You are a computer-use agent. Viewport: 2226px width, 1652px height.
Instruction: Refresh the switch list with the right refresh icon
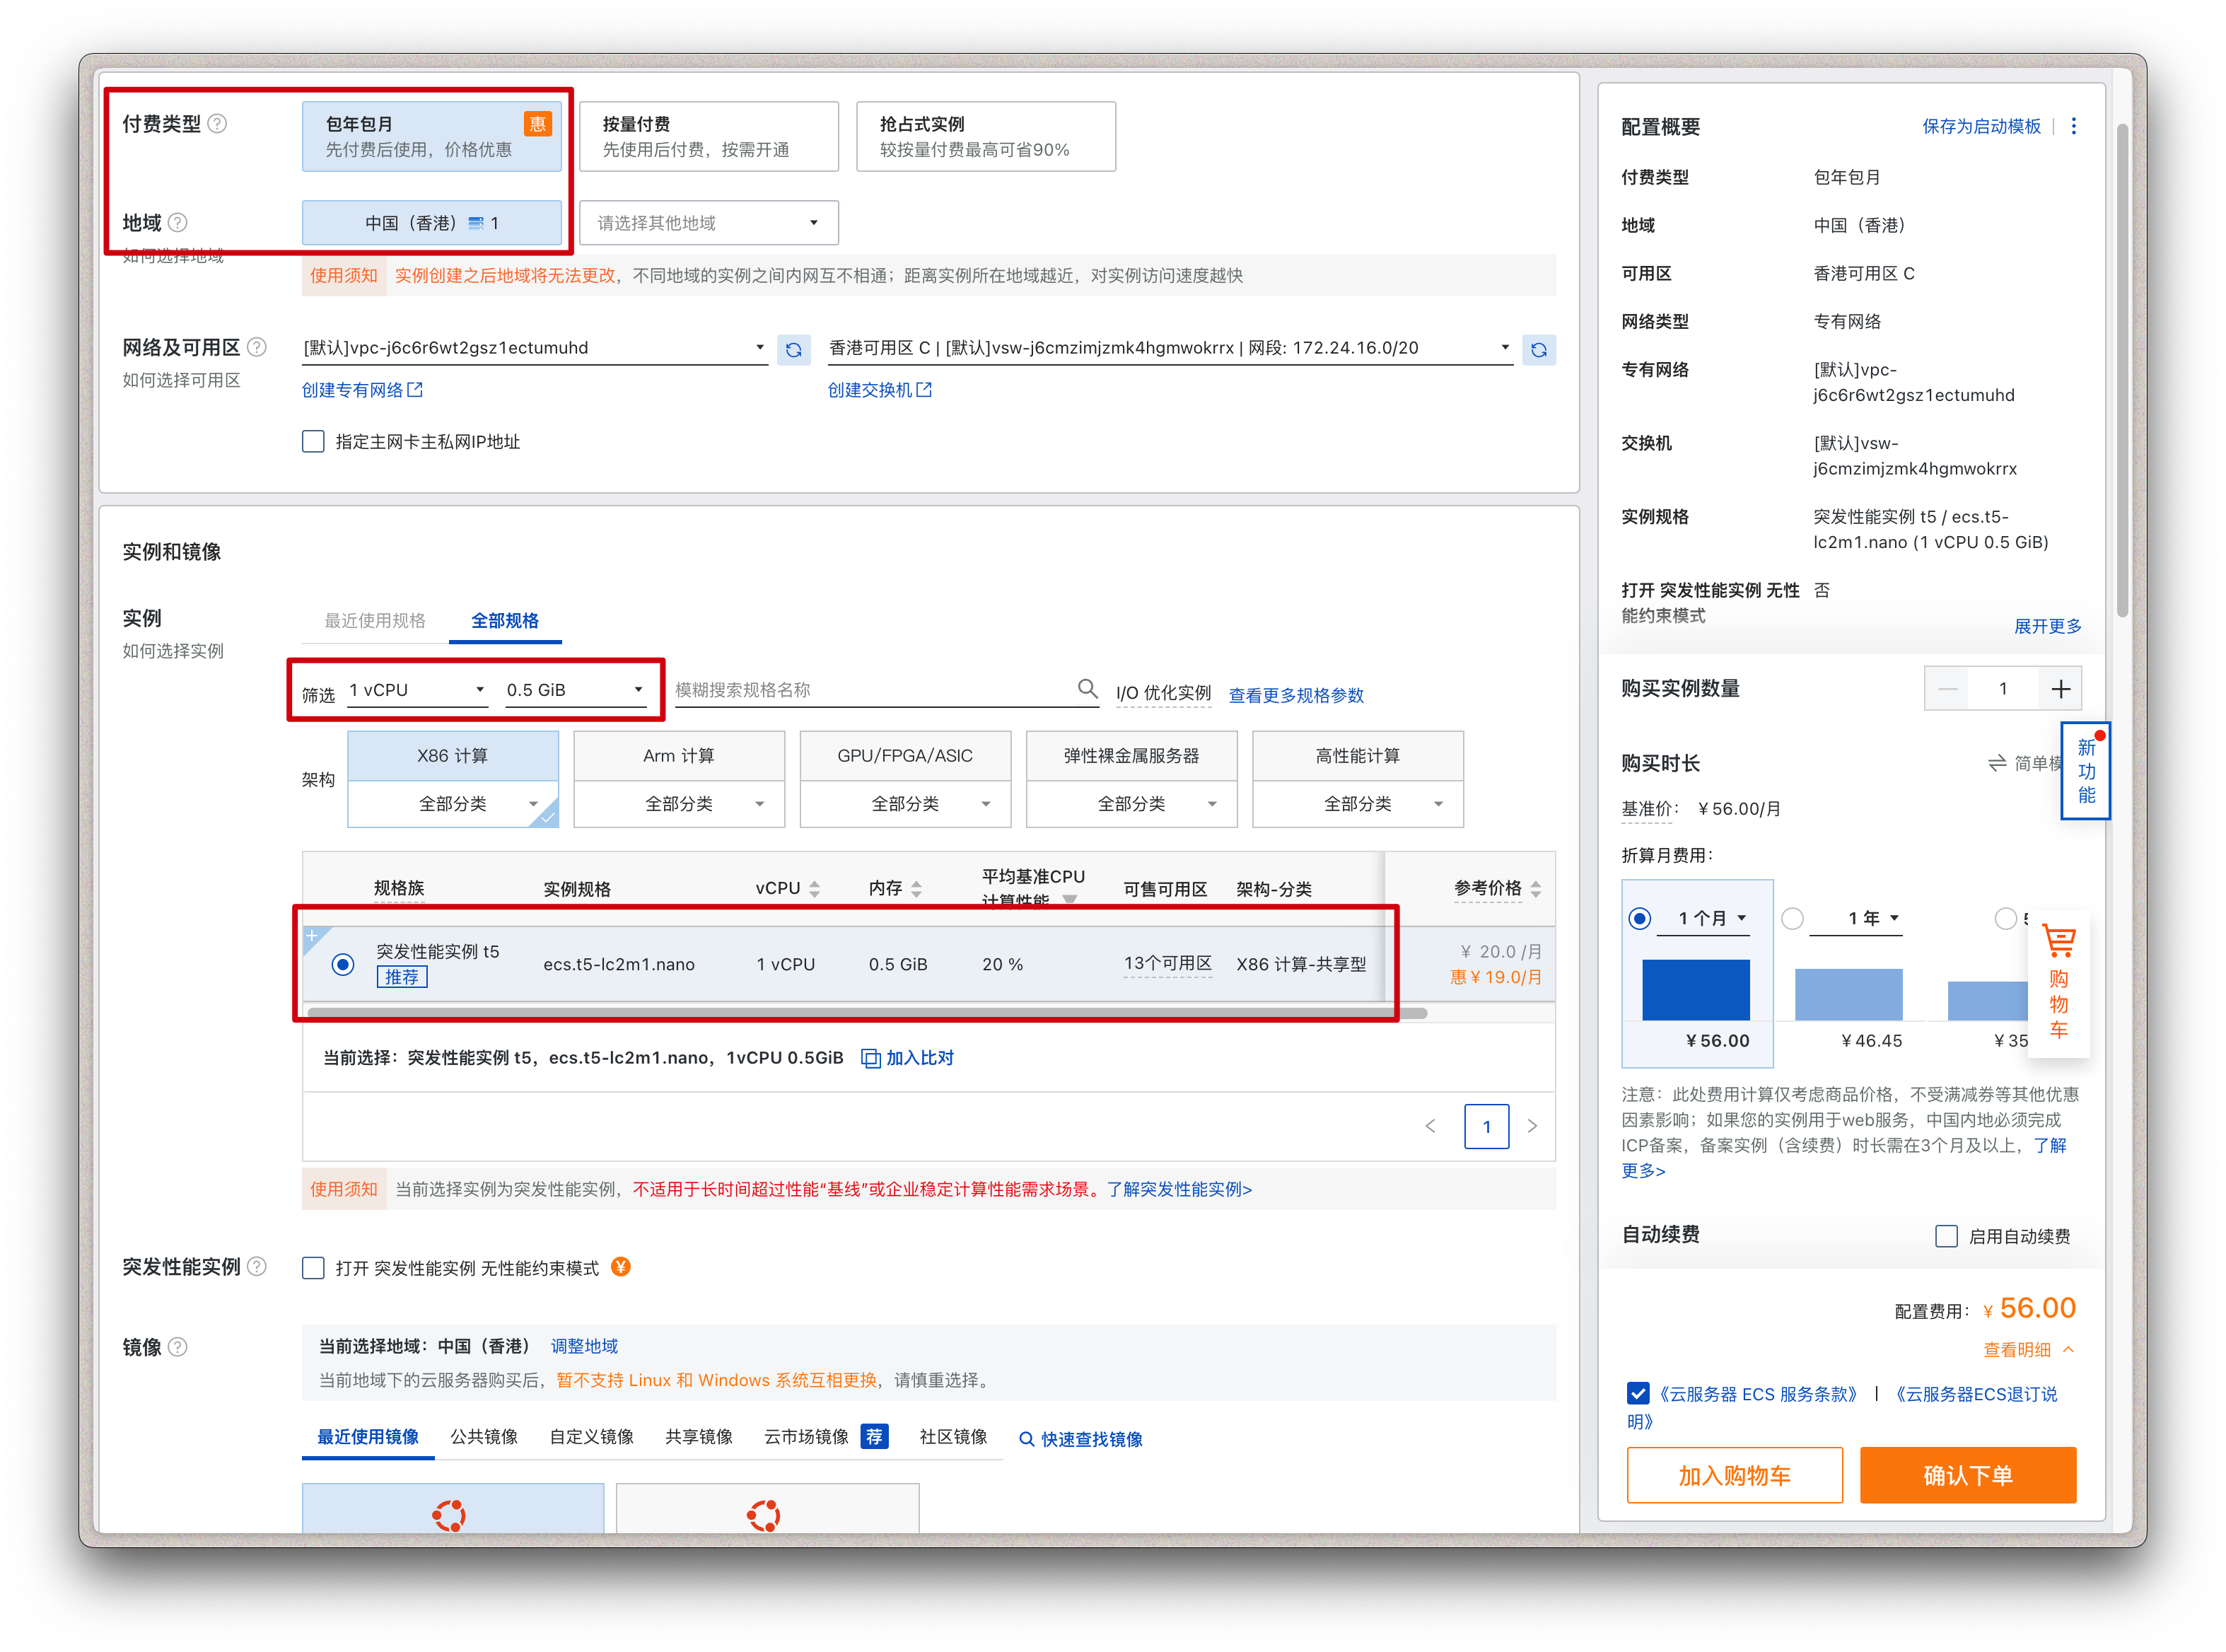1538,349
